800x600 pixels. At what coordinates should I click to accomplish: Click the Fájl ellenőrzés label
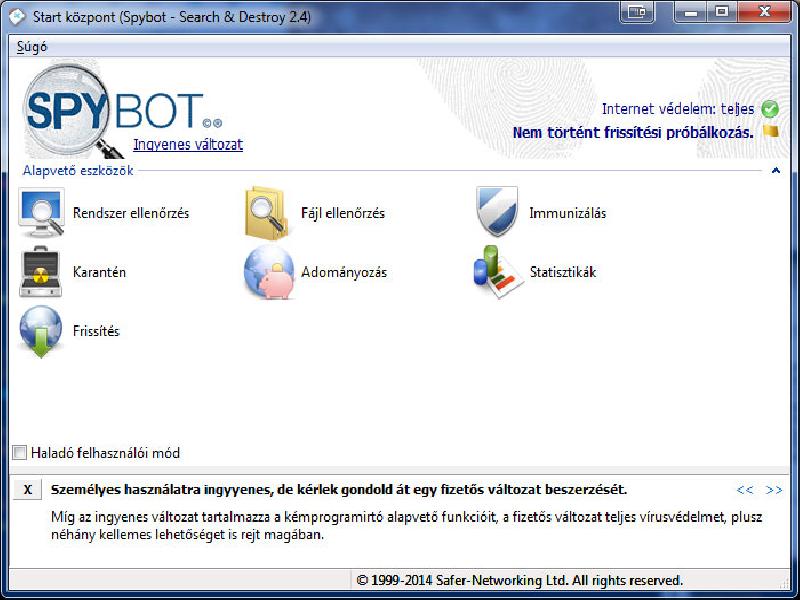point(343,213)
